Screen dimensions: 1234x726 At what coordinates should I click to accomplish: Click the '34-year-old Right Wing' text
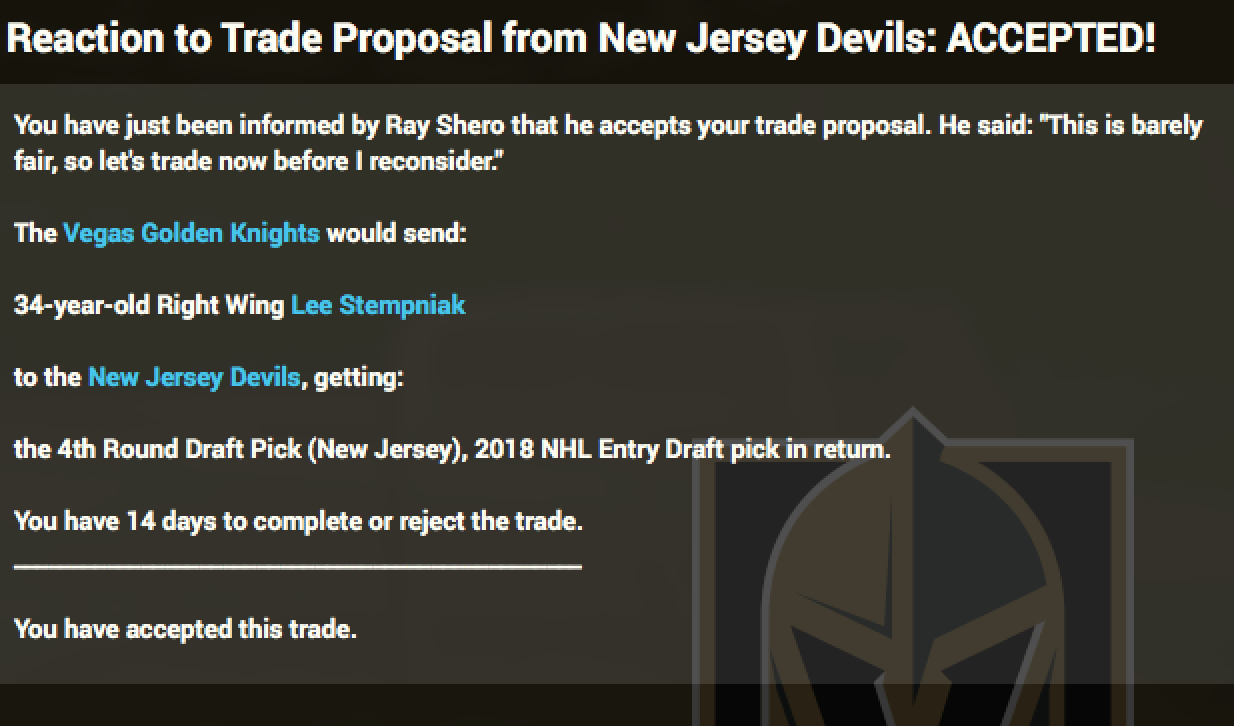coord(149,305)
